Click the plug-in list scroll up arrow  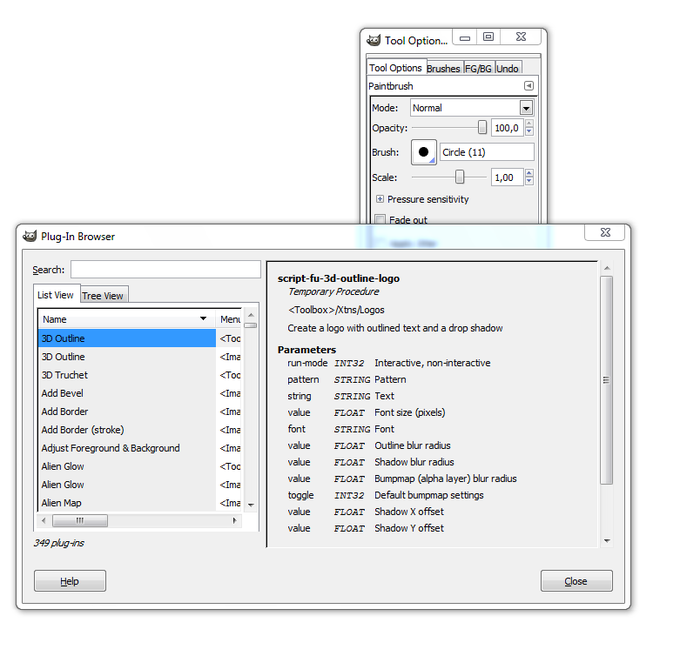click(x=251, y=315)
